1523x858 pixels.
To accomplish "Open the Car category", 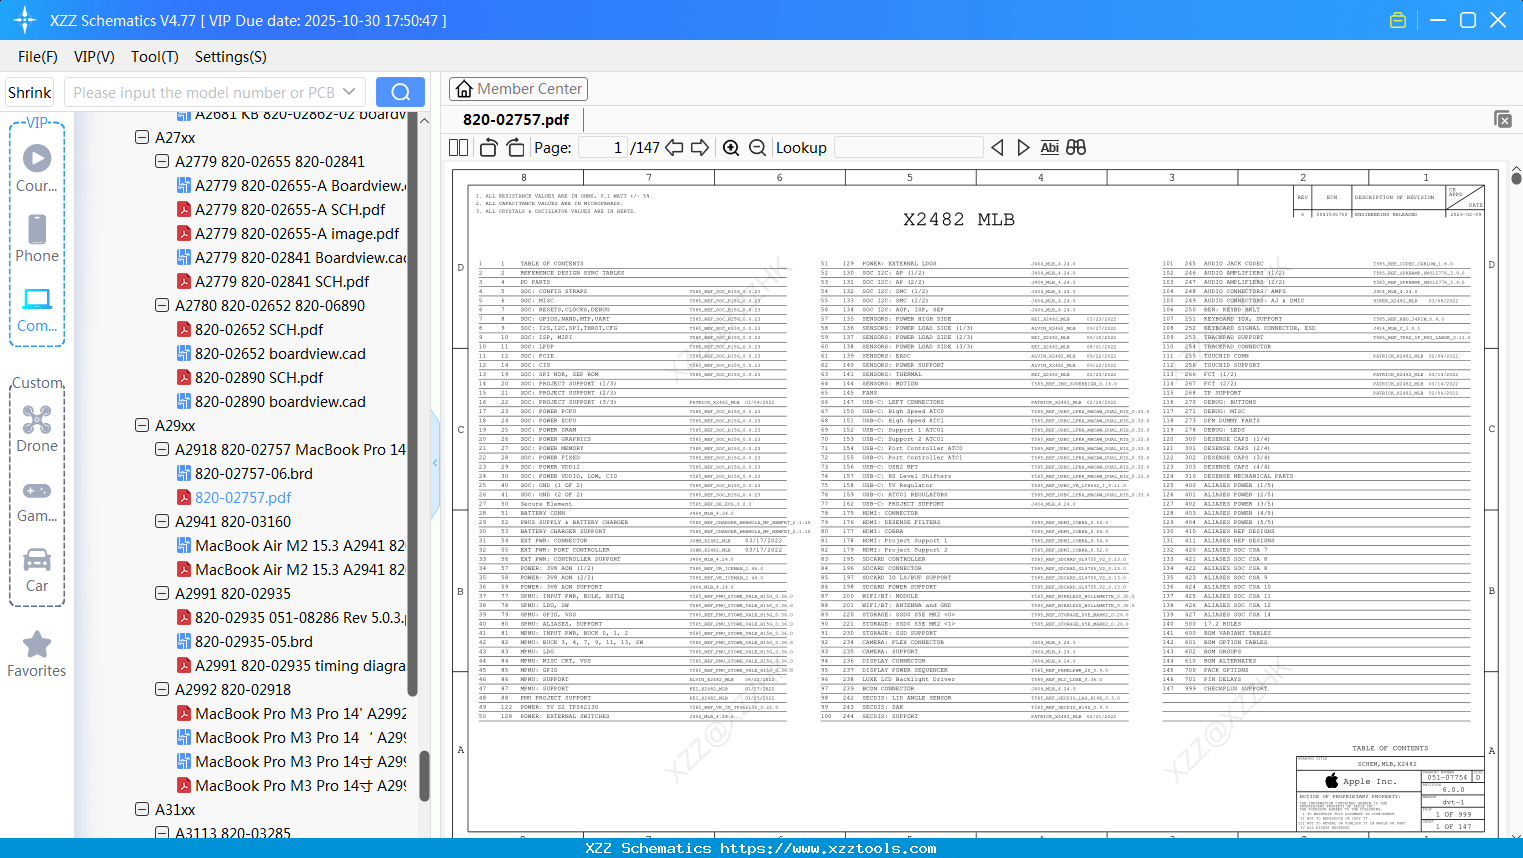I will coord(37,569).
